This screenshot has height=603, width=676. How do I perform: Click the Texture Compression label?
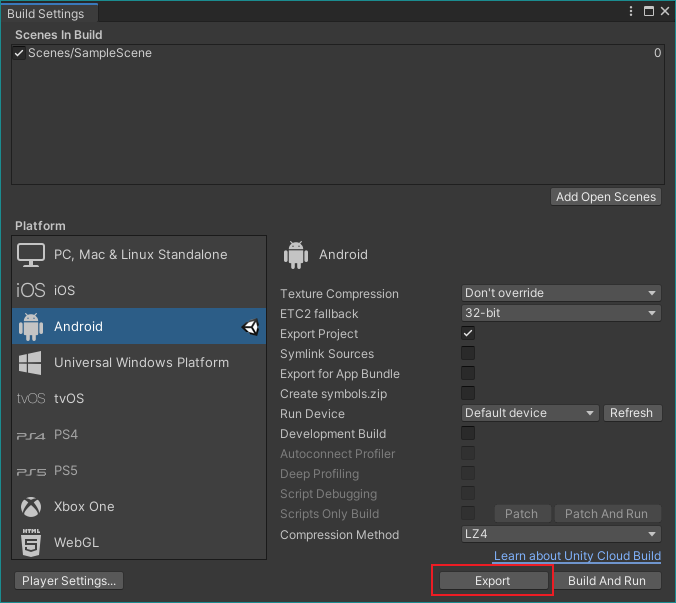pos(339,294)
